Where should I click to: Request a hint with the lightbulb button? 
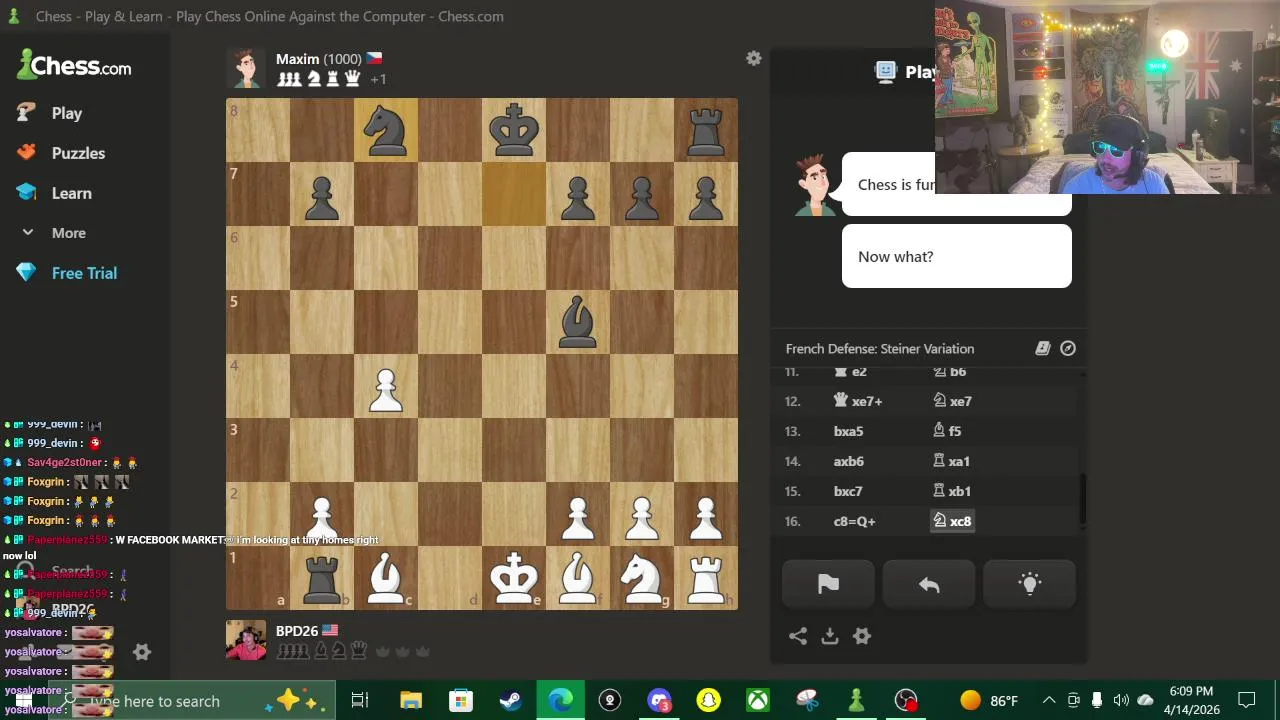pos(1029,585)
